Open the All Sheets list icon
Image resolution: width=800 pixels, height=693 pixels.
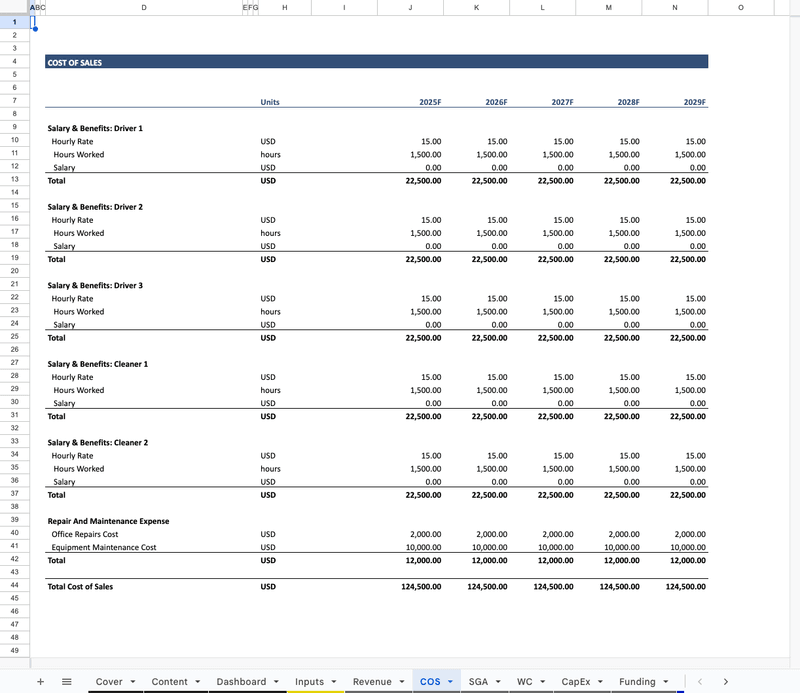point(67,682)
